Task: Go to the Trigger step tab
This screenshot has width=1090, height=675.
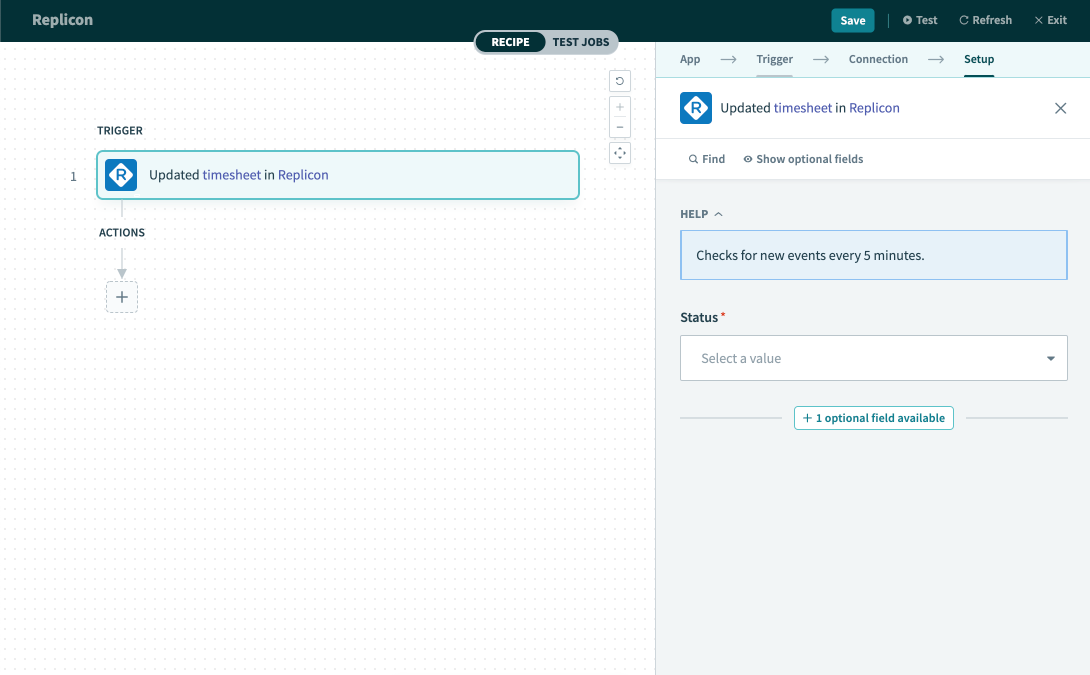Action: pyautogui.click(x=774, y=59)
